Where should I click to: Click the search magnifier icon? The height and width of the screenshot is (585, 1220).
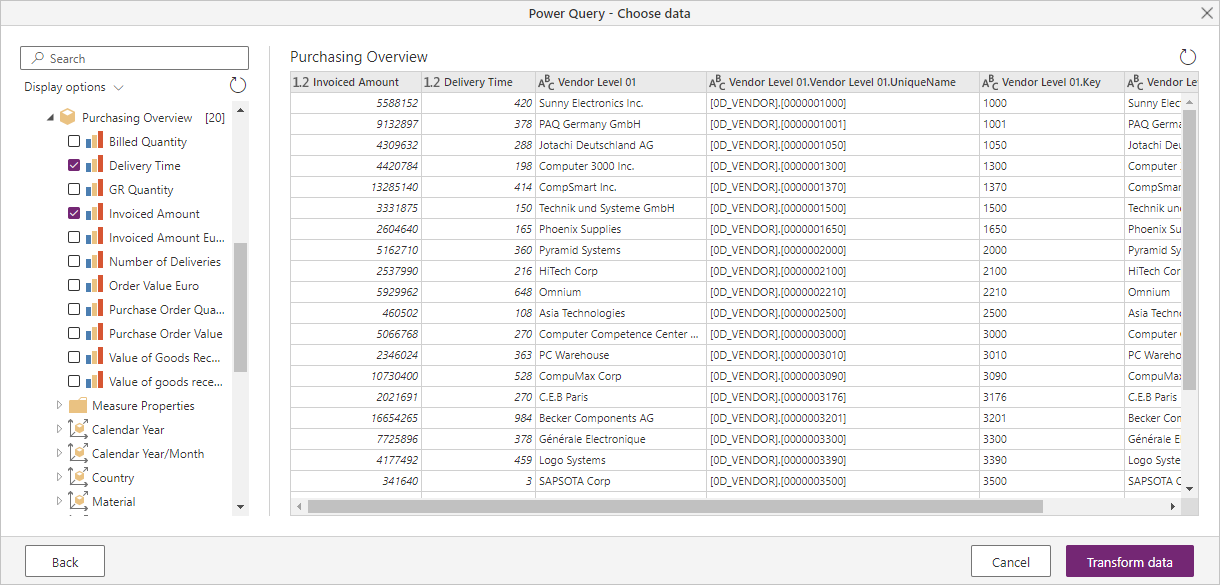[38, 57]
